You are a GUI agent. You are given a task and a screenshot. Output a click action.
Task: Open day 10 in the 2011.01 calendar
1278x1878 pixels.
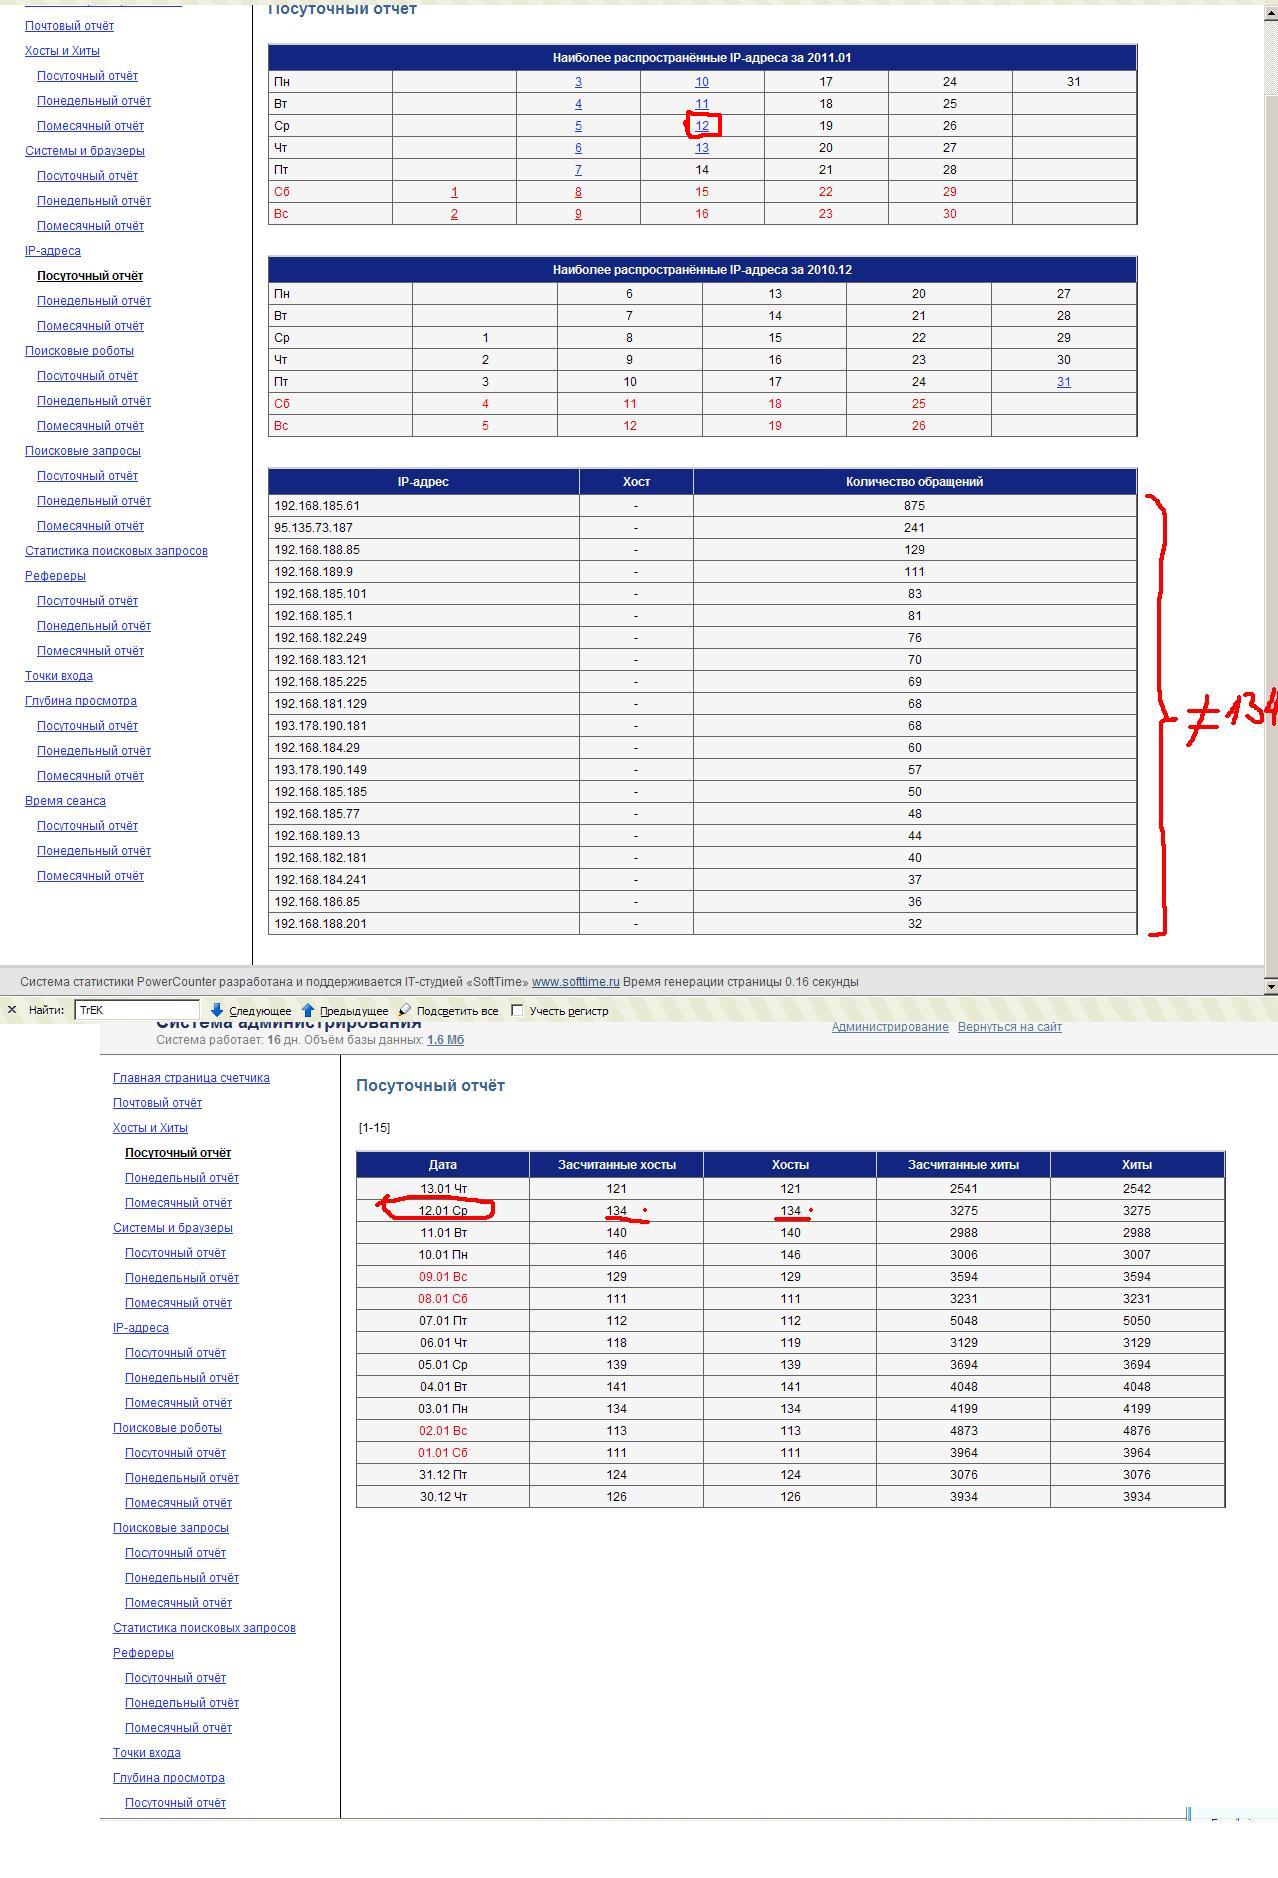click(x=702, y=82)
